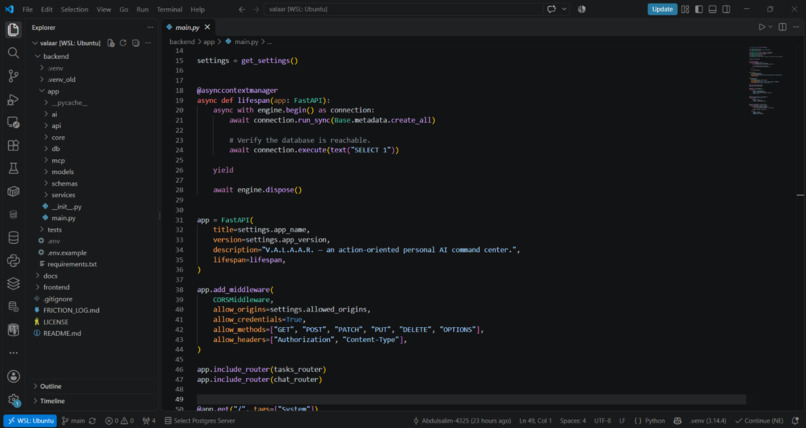Viewport: 806px width, 428px height.
Task: Expand the Outline section
Action: pyautogui.click(x=50, y=386)
